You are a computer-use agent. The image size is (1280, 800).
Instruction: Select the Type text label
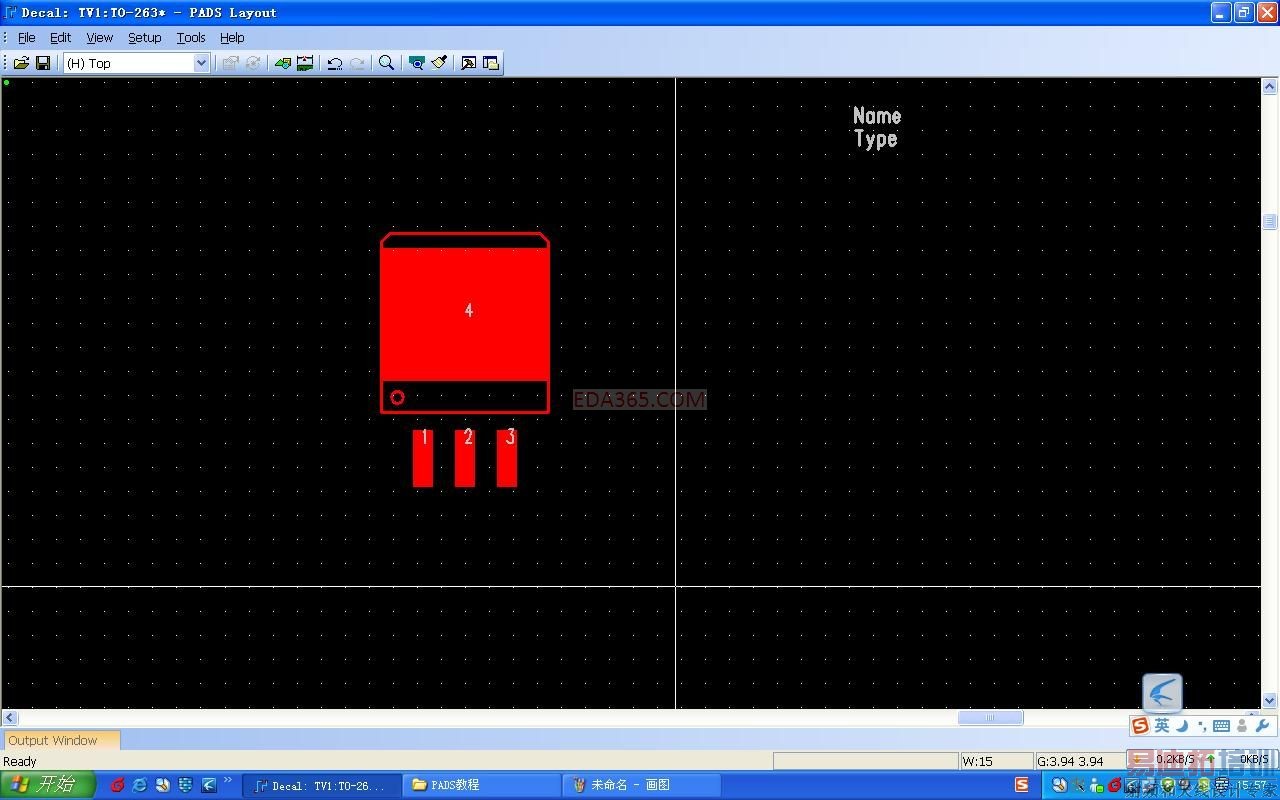click(x=876, y=139)
